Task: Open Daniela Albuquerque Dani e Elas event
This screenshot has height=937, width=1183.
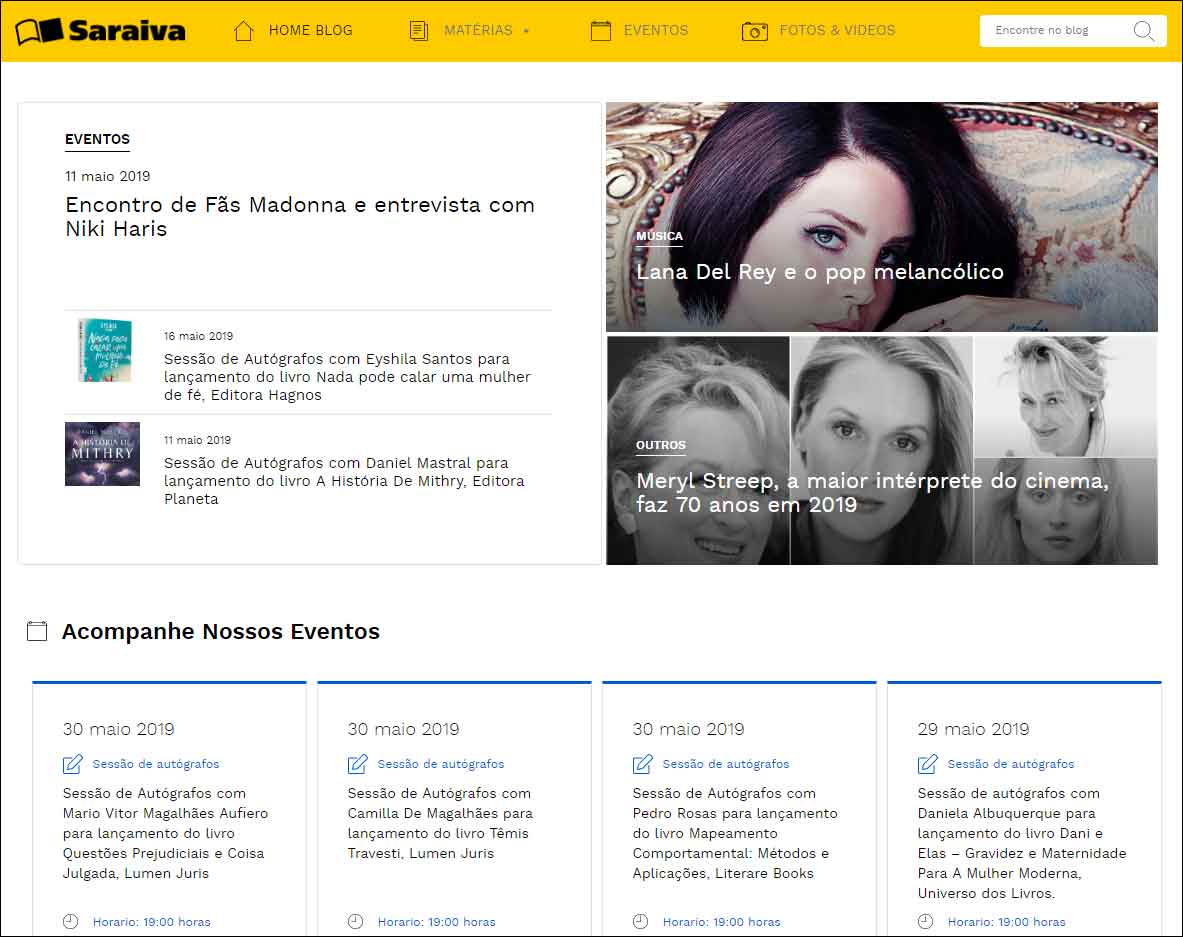Action: coord(1022,843)
